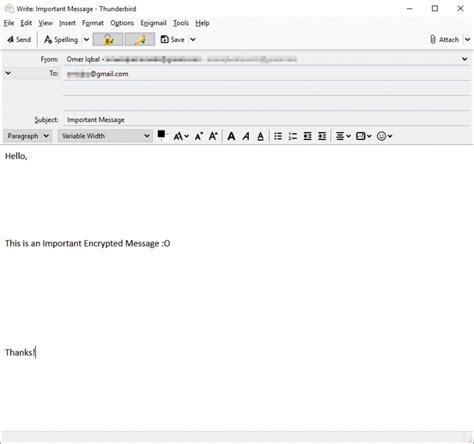This screenshot has height=444, width=474.
Task: Run the Spelling check
Action: click(x=61, y=40)
